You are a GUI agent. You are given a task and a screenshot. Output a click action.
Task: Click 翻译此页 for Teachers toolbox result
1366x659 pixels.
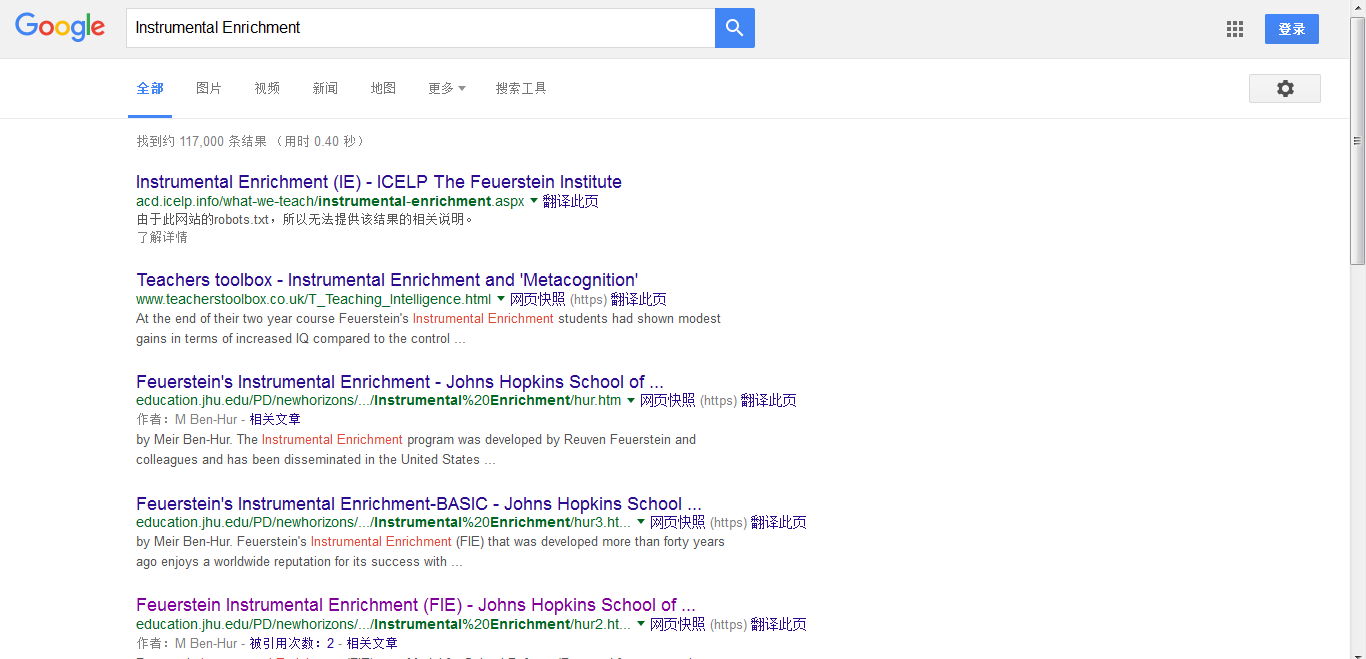(x=638, y=299)
